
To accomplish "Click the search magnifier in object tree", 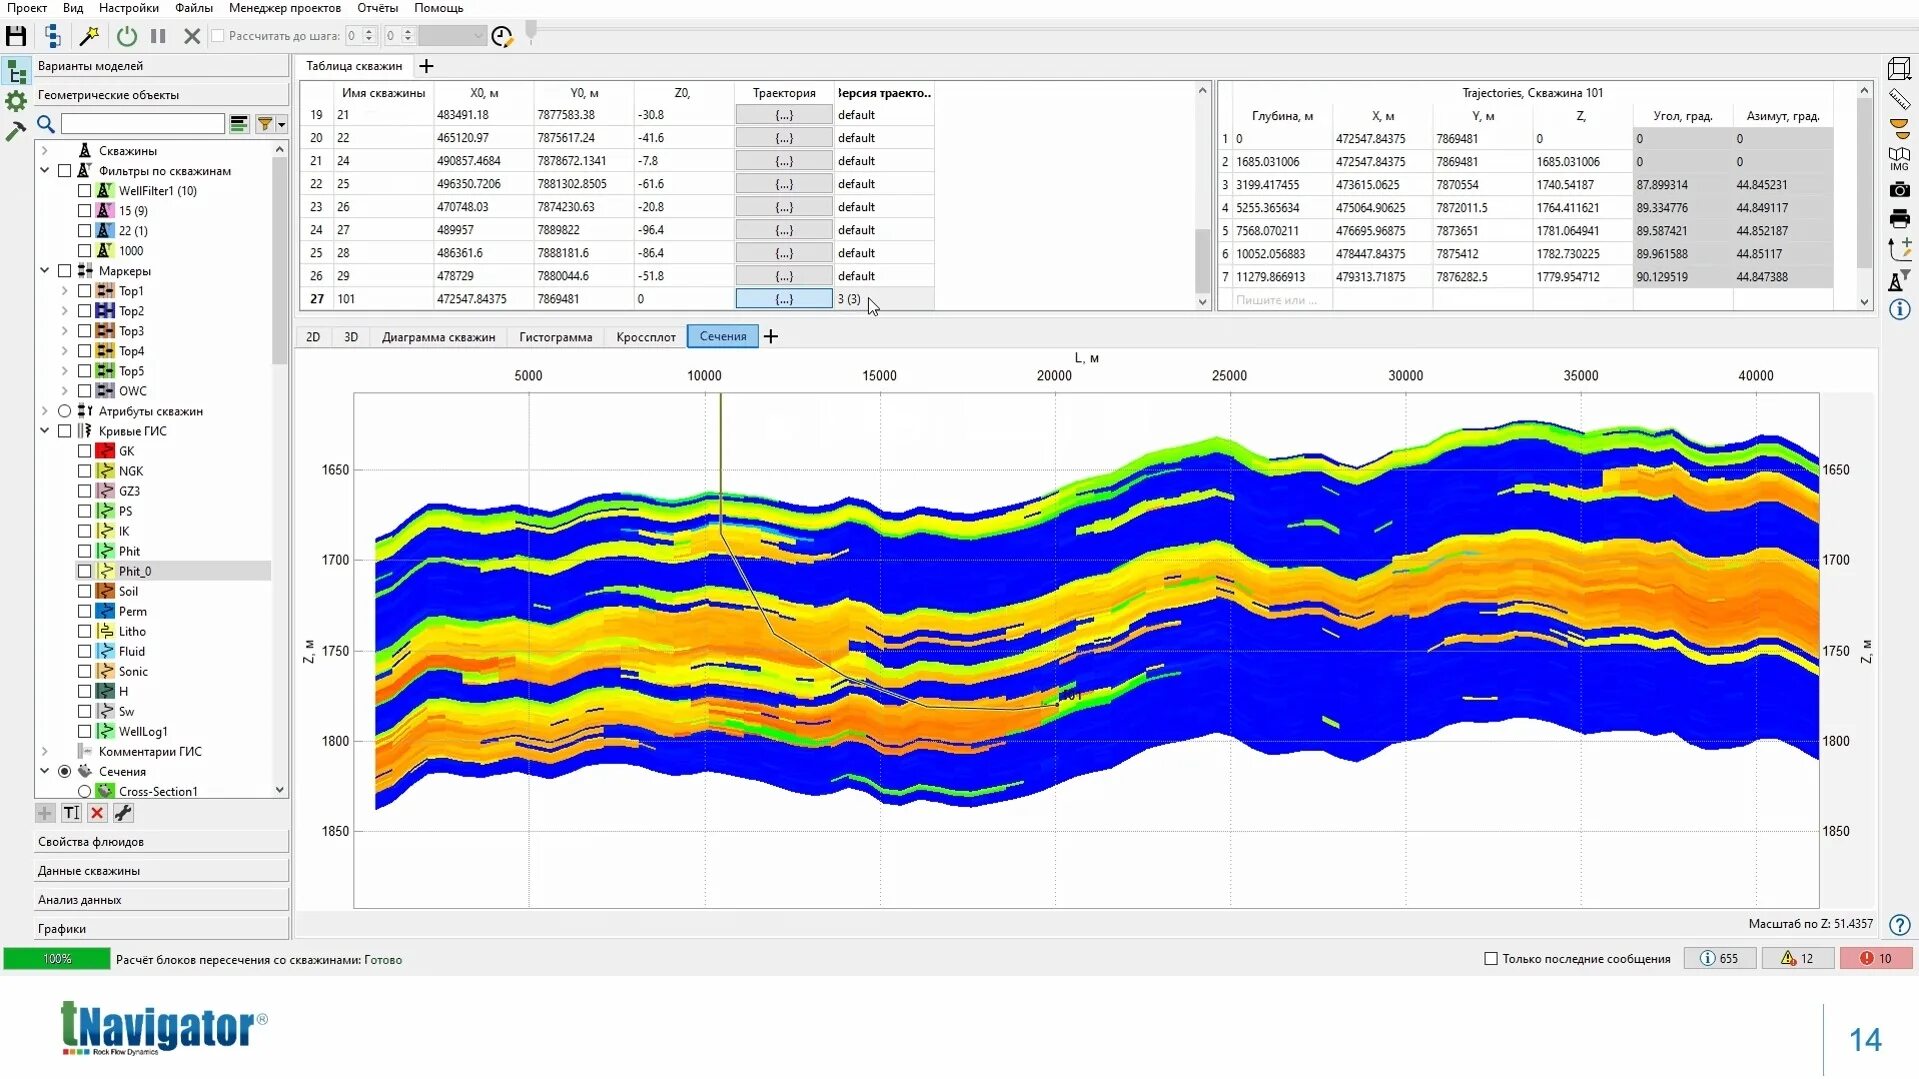I will [46, 124].
